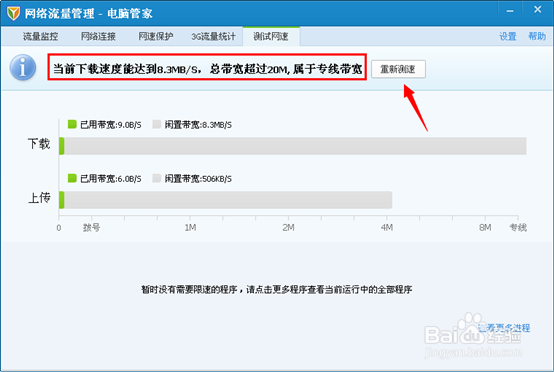This screenshot has width=554, height=372.
Task: Click the 上传 bandwidth bar
Action: pos(225,200)
